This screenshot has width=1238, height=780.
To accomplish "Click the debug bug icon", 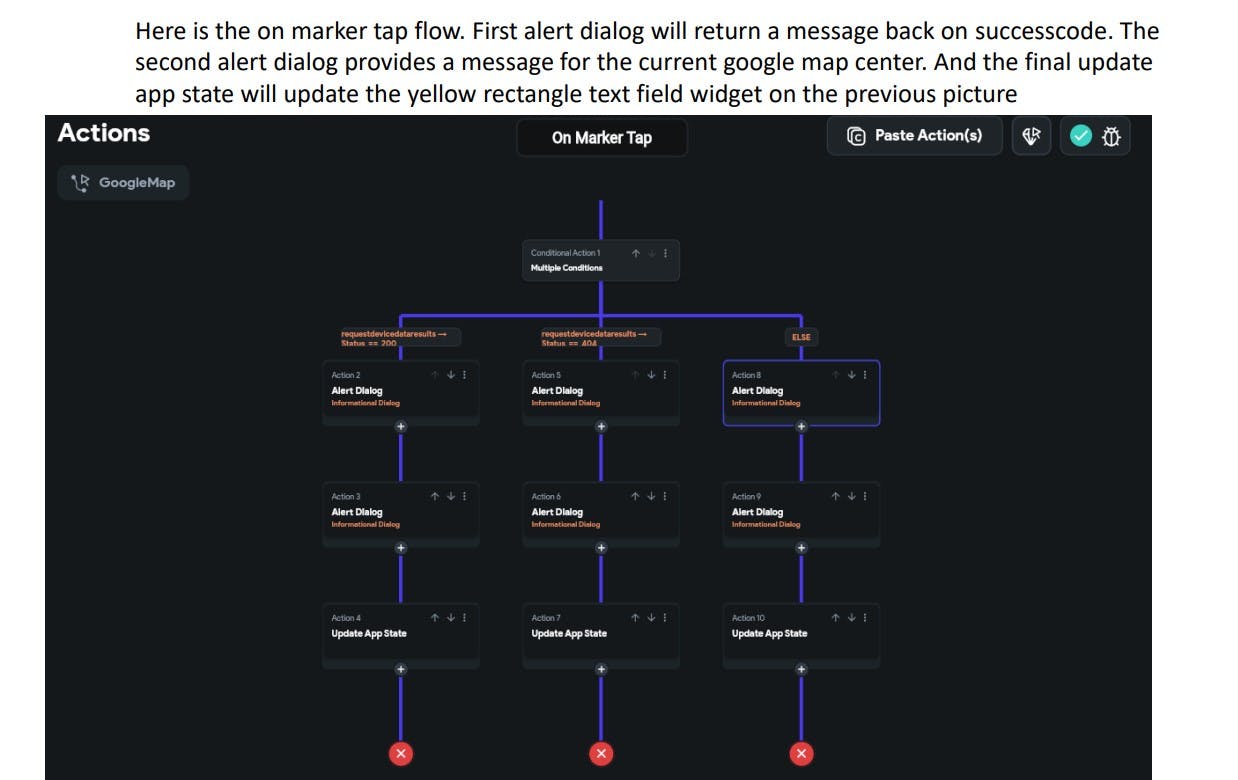I will point(1112,136).
